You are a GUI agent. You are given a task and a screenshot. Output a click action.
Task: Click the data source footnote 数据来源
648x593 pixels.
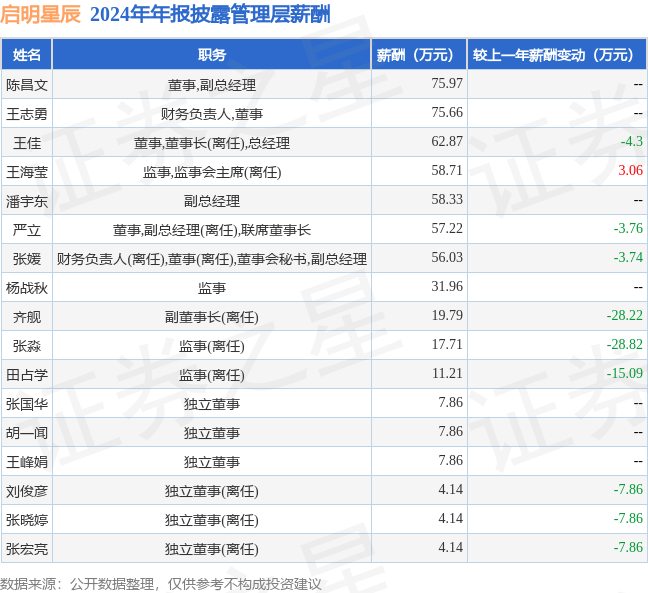point(160,584)
